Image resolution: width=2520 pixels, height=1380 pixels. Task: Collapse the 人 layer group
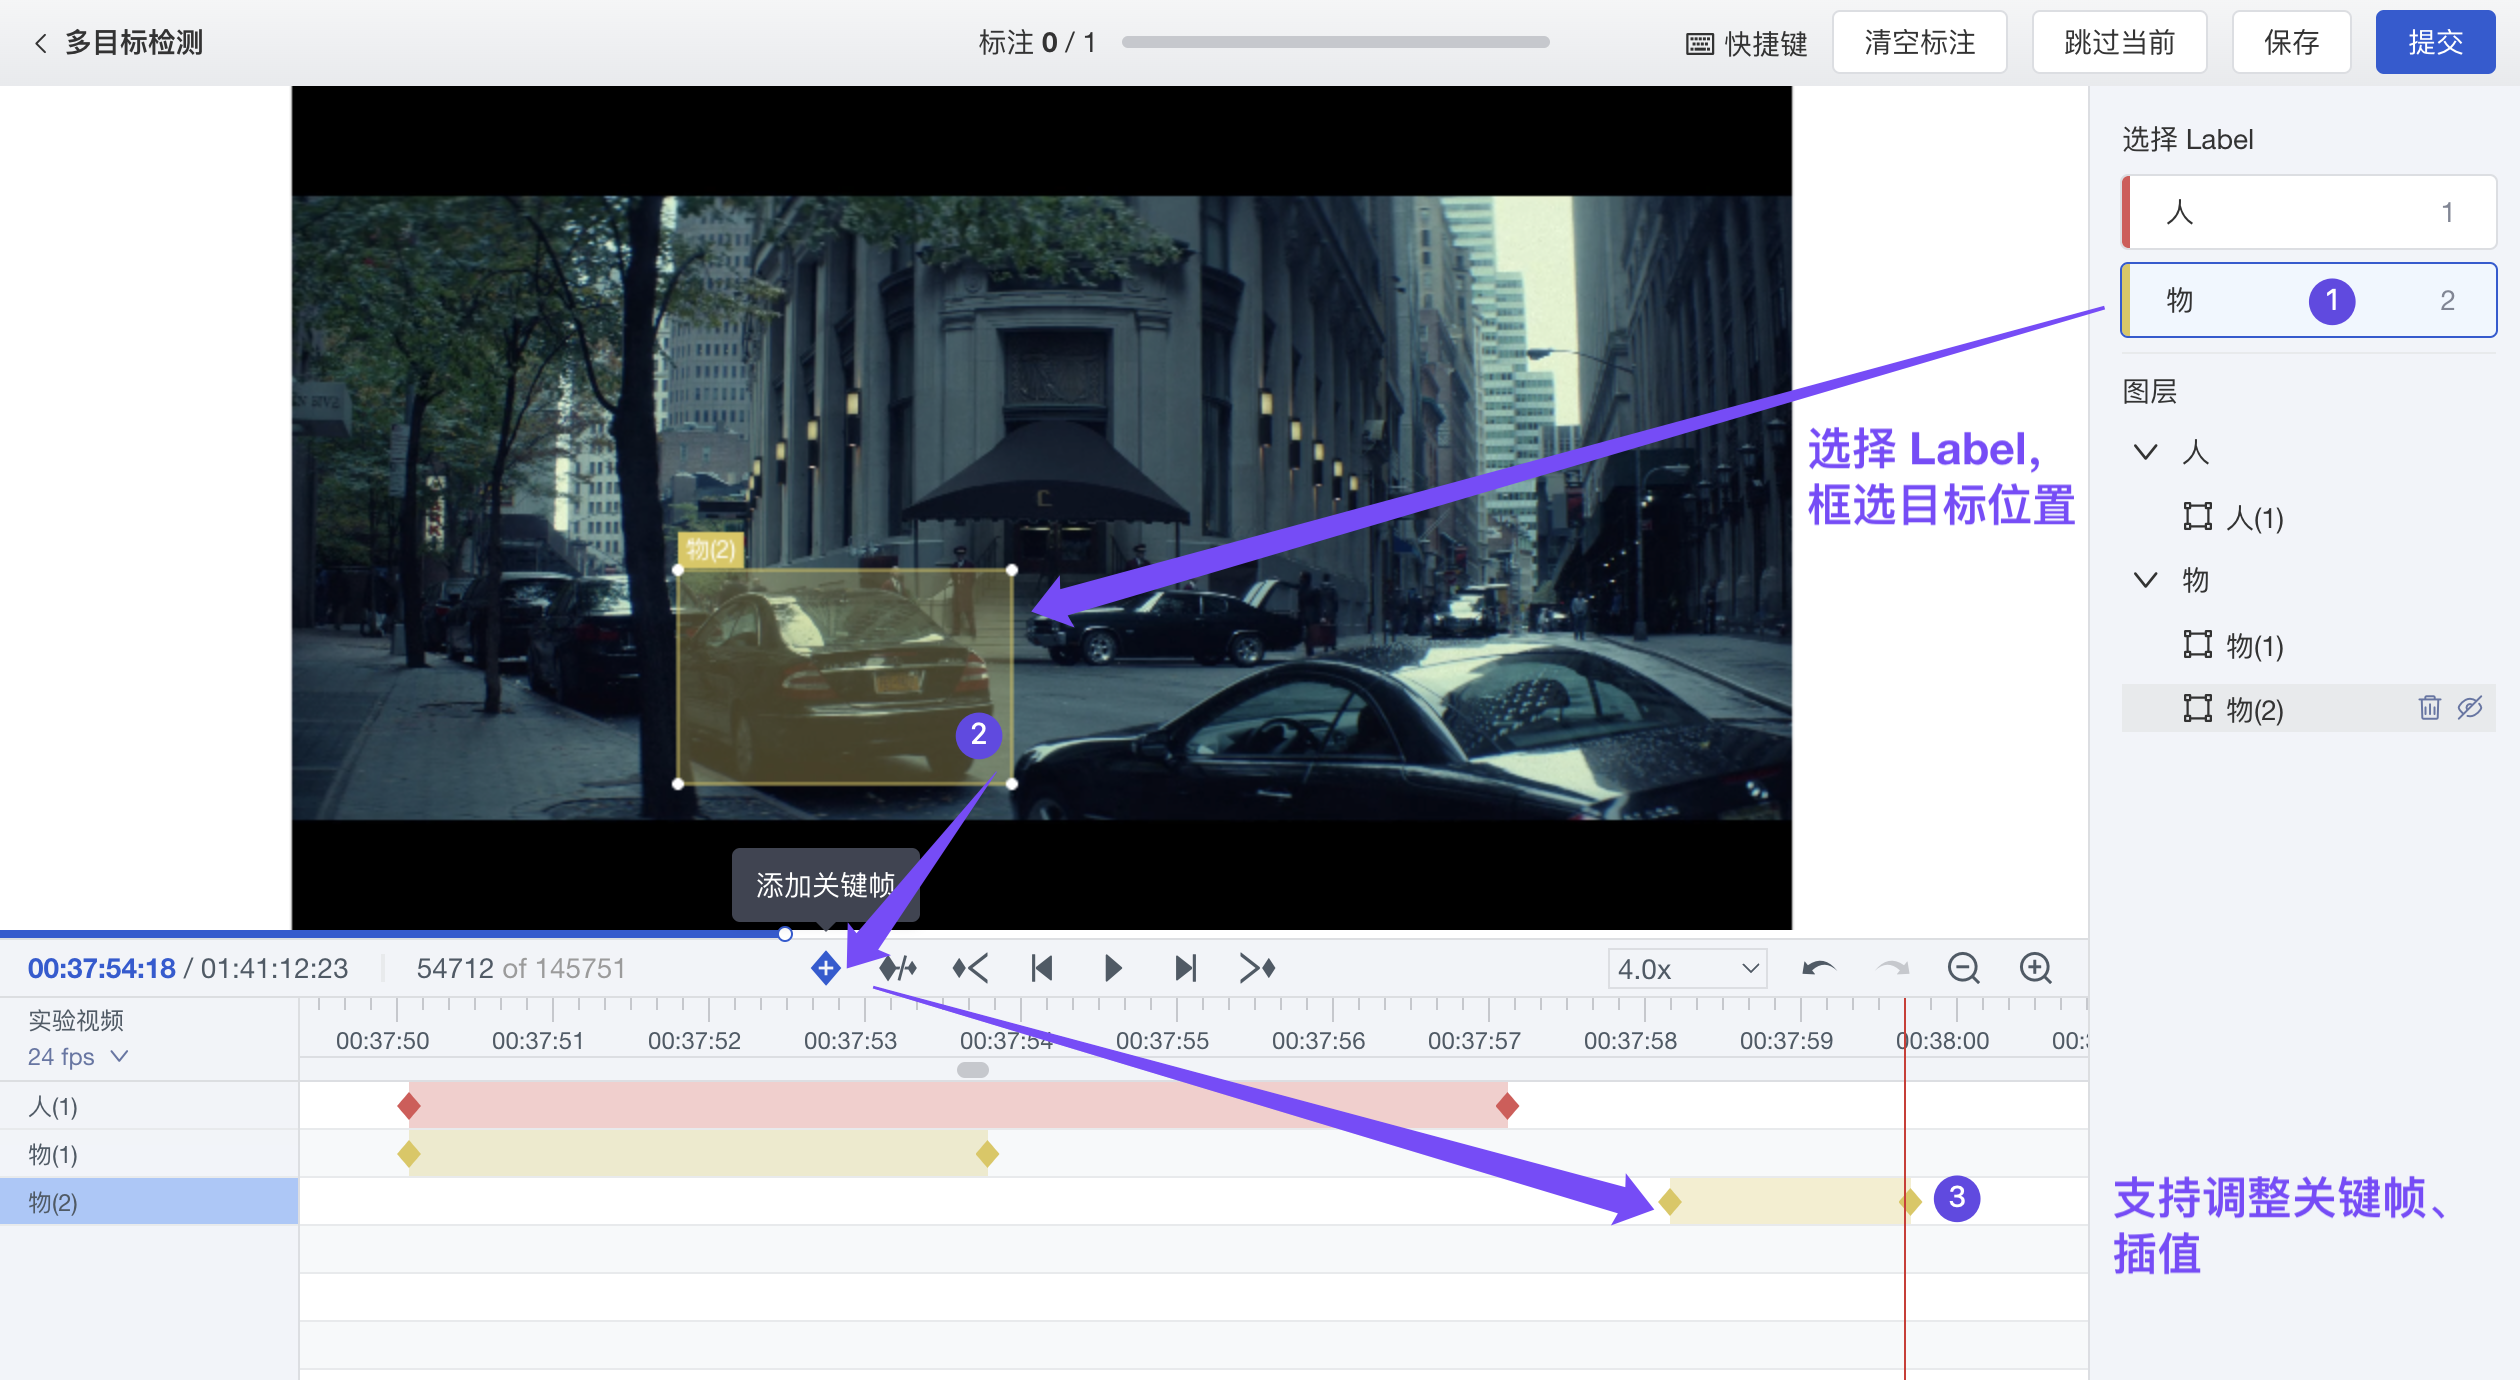click(x=2145, y=452)
